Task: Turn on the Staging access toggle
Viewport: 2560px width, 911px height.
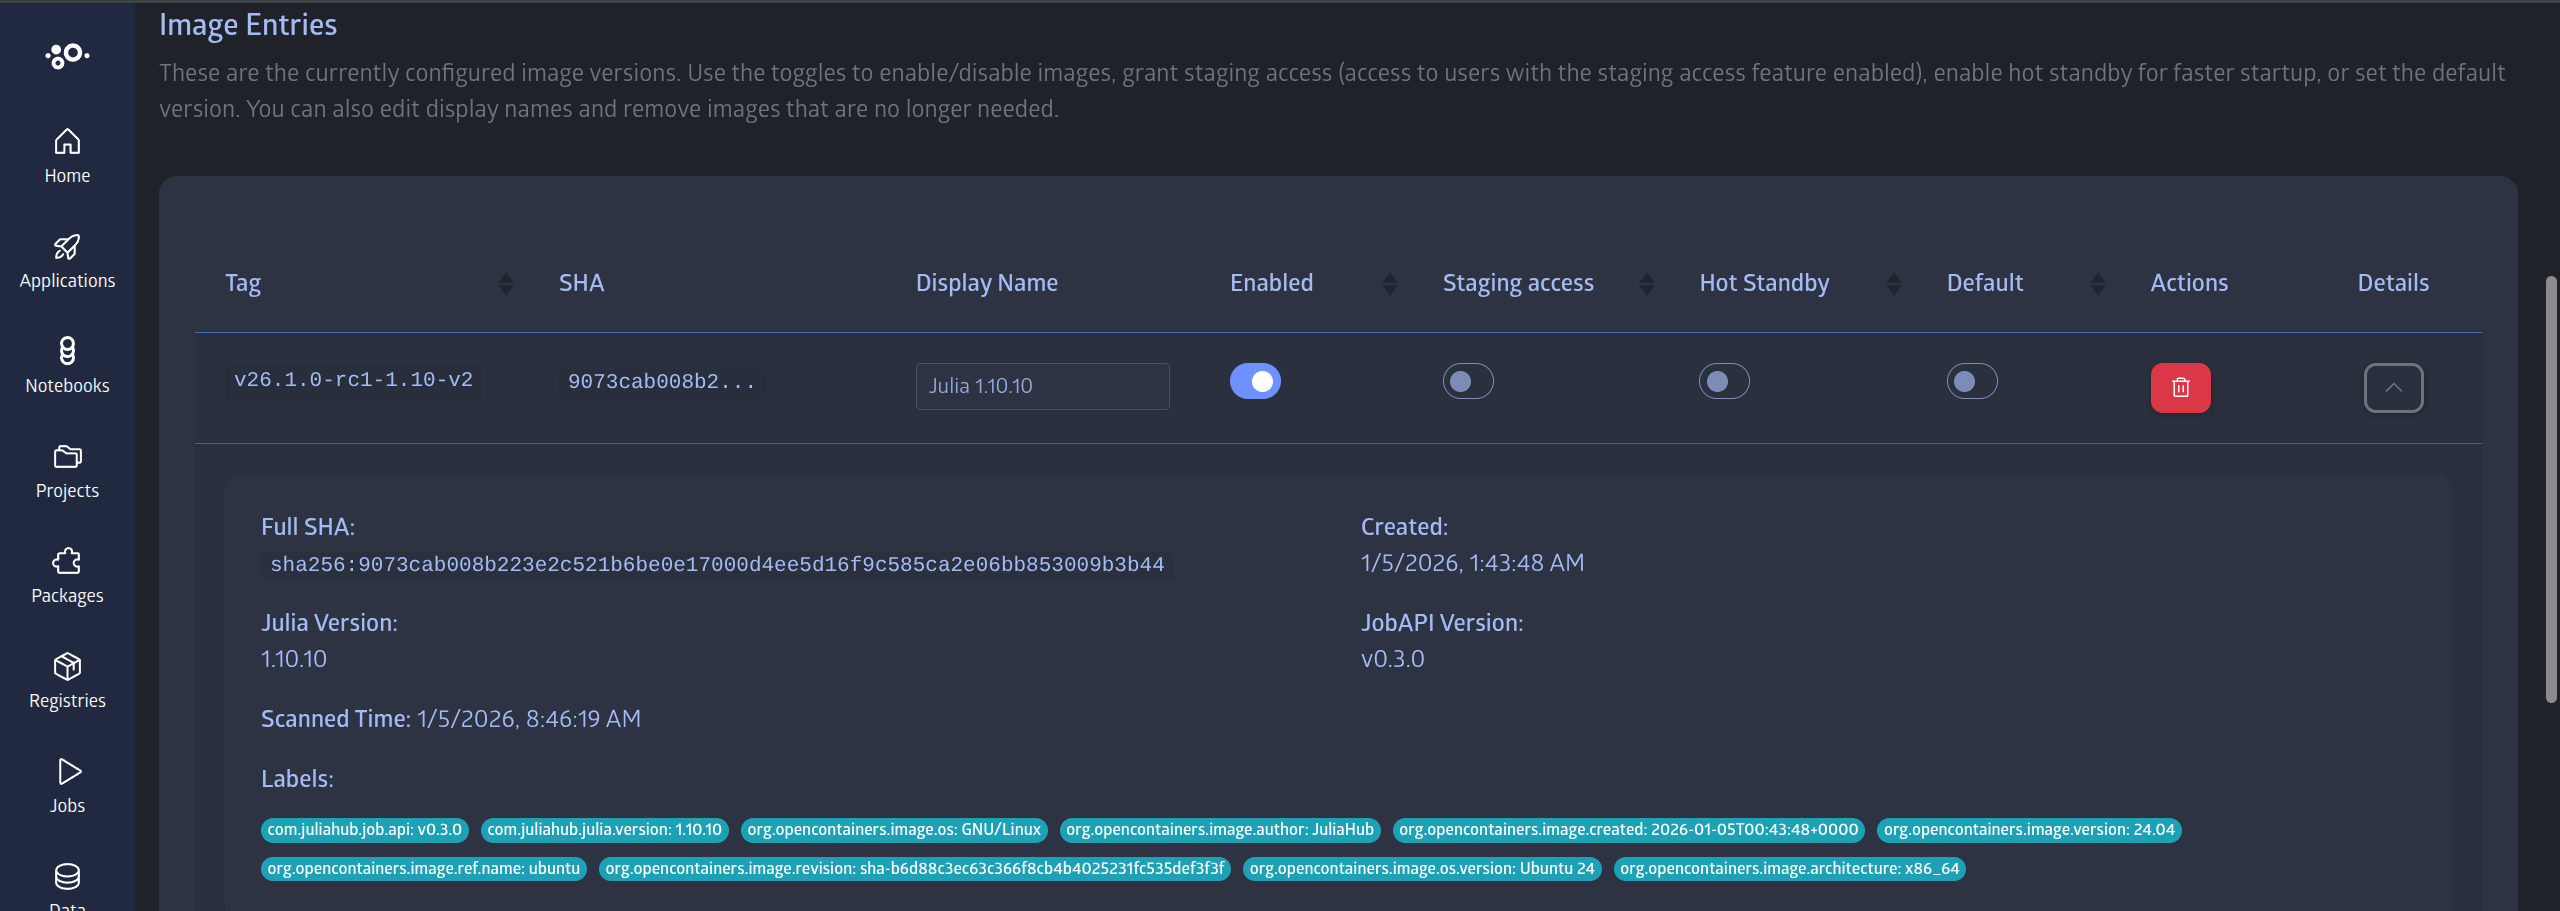Action: (x=1467, y=381)
